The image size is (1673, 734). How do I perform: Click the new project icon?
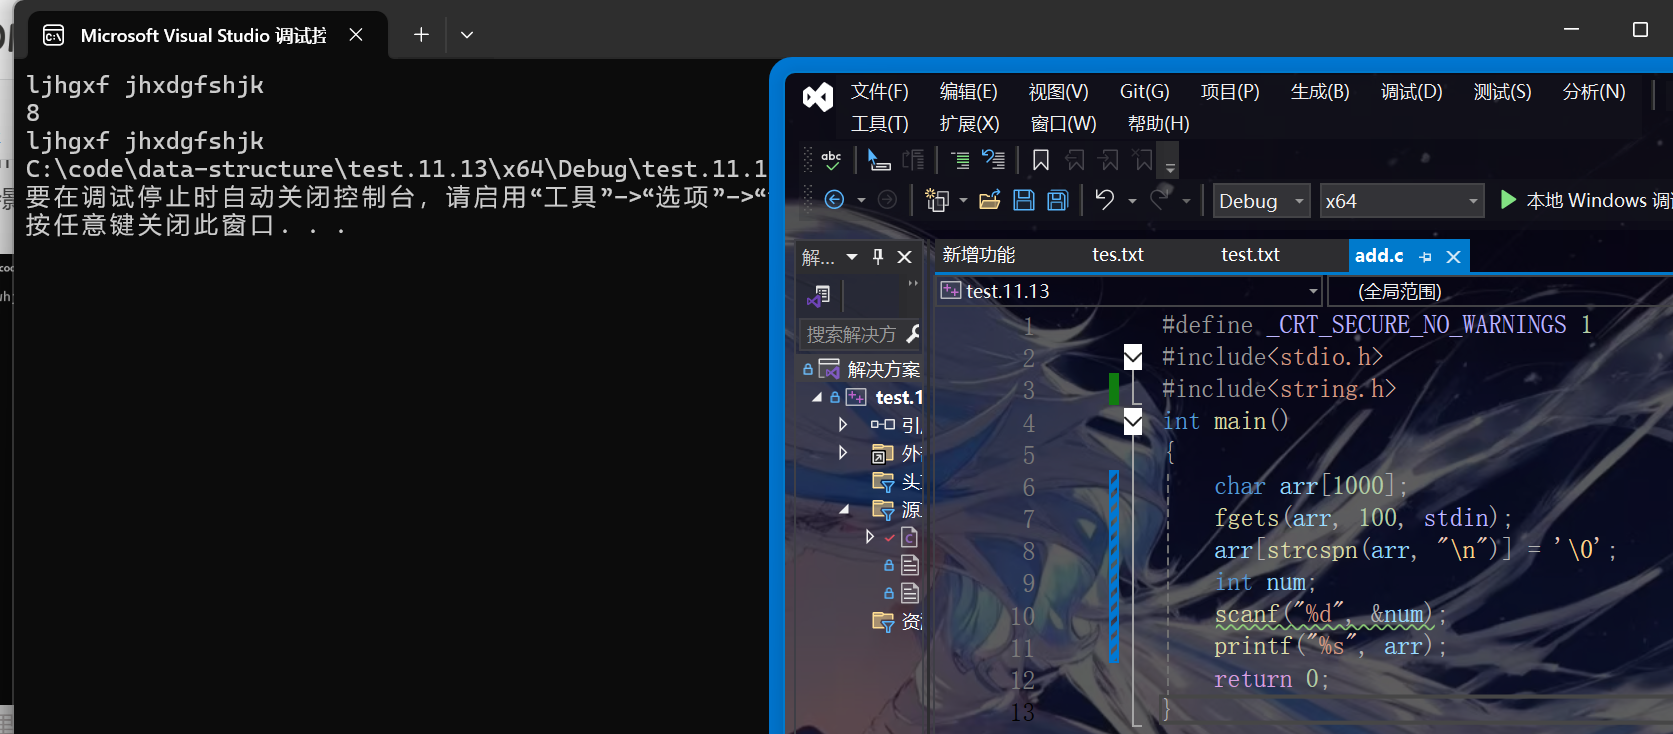937,200
